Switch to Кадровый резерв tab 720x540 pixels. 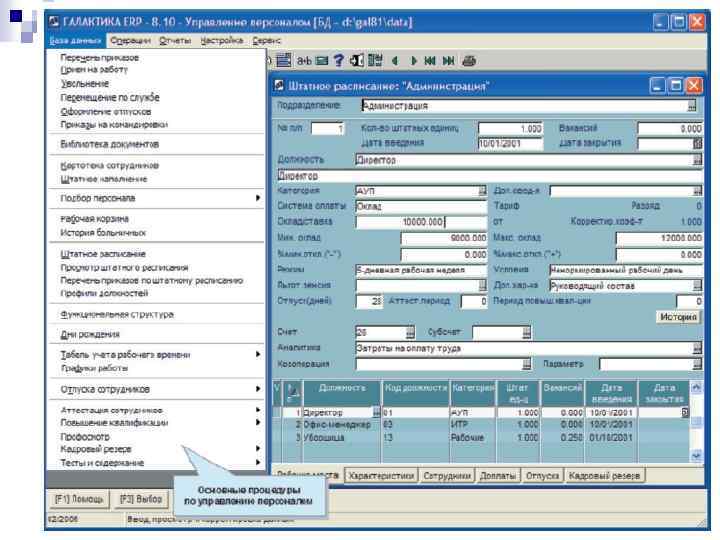604,476
